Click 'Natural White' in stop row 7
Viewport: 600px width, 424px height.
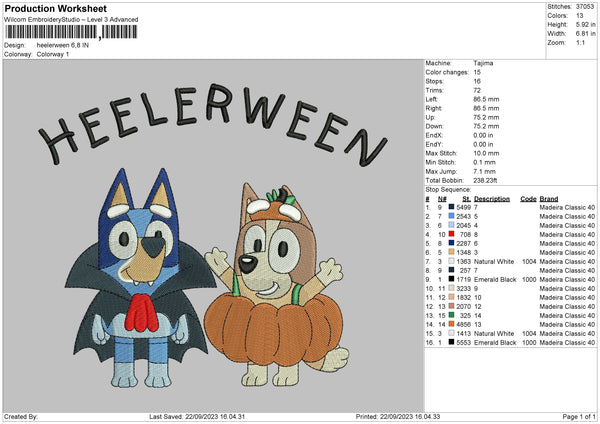click(494, 261)
